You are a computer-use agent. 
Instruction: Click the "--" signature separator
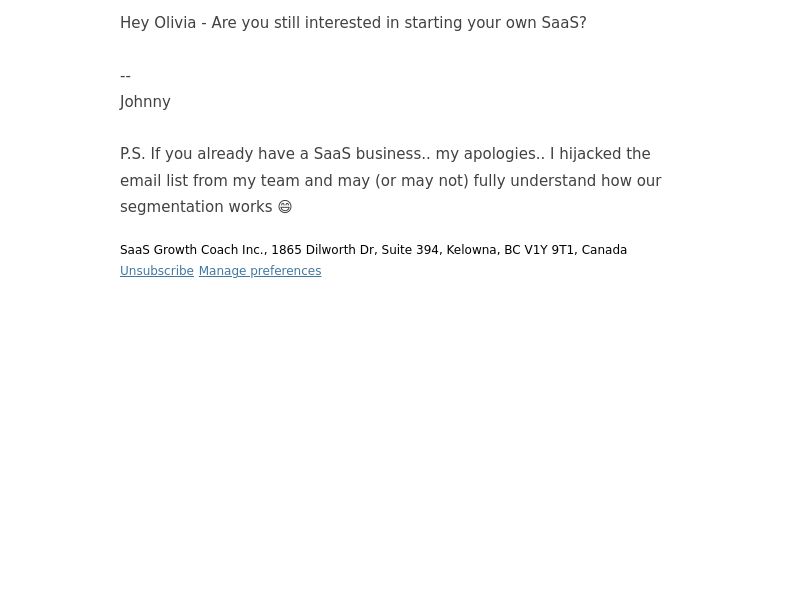[x=125, y=76]
